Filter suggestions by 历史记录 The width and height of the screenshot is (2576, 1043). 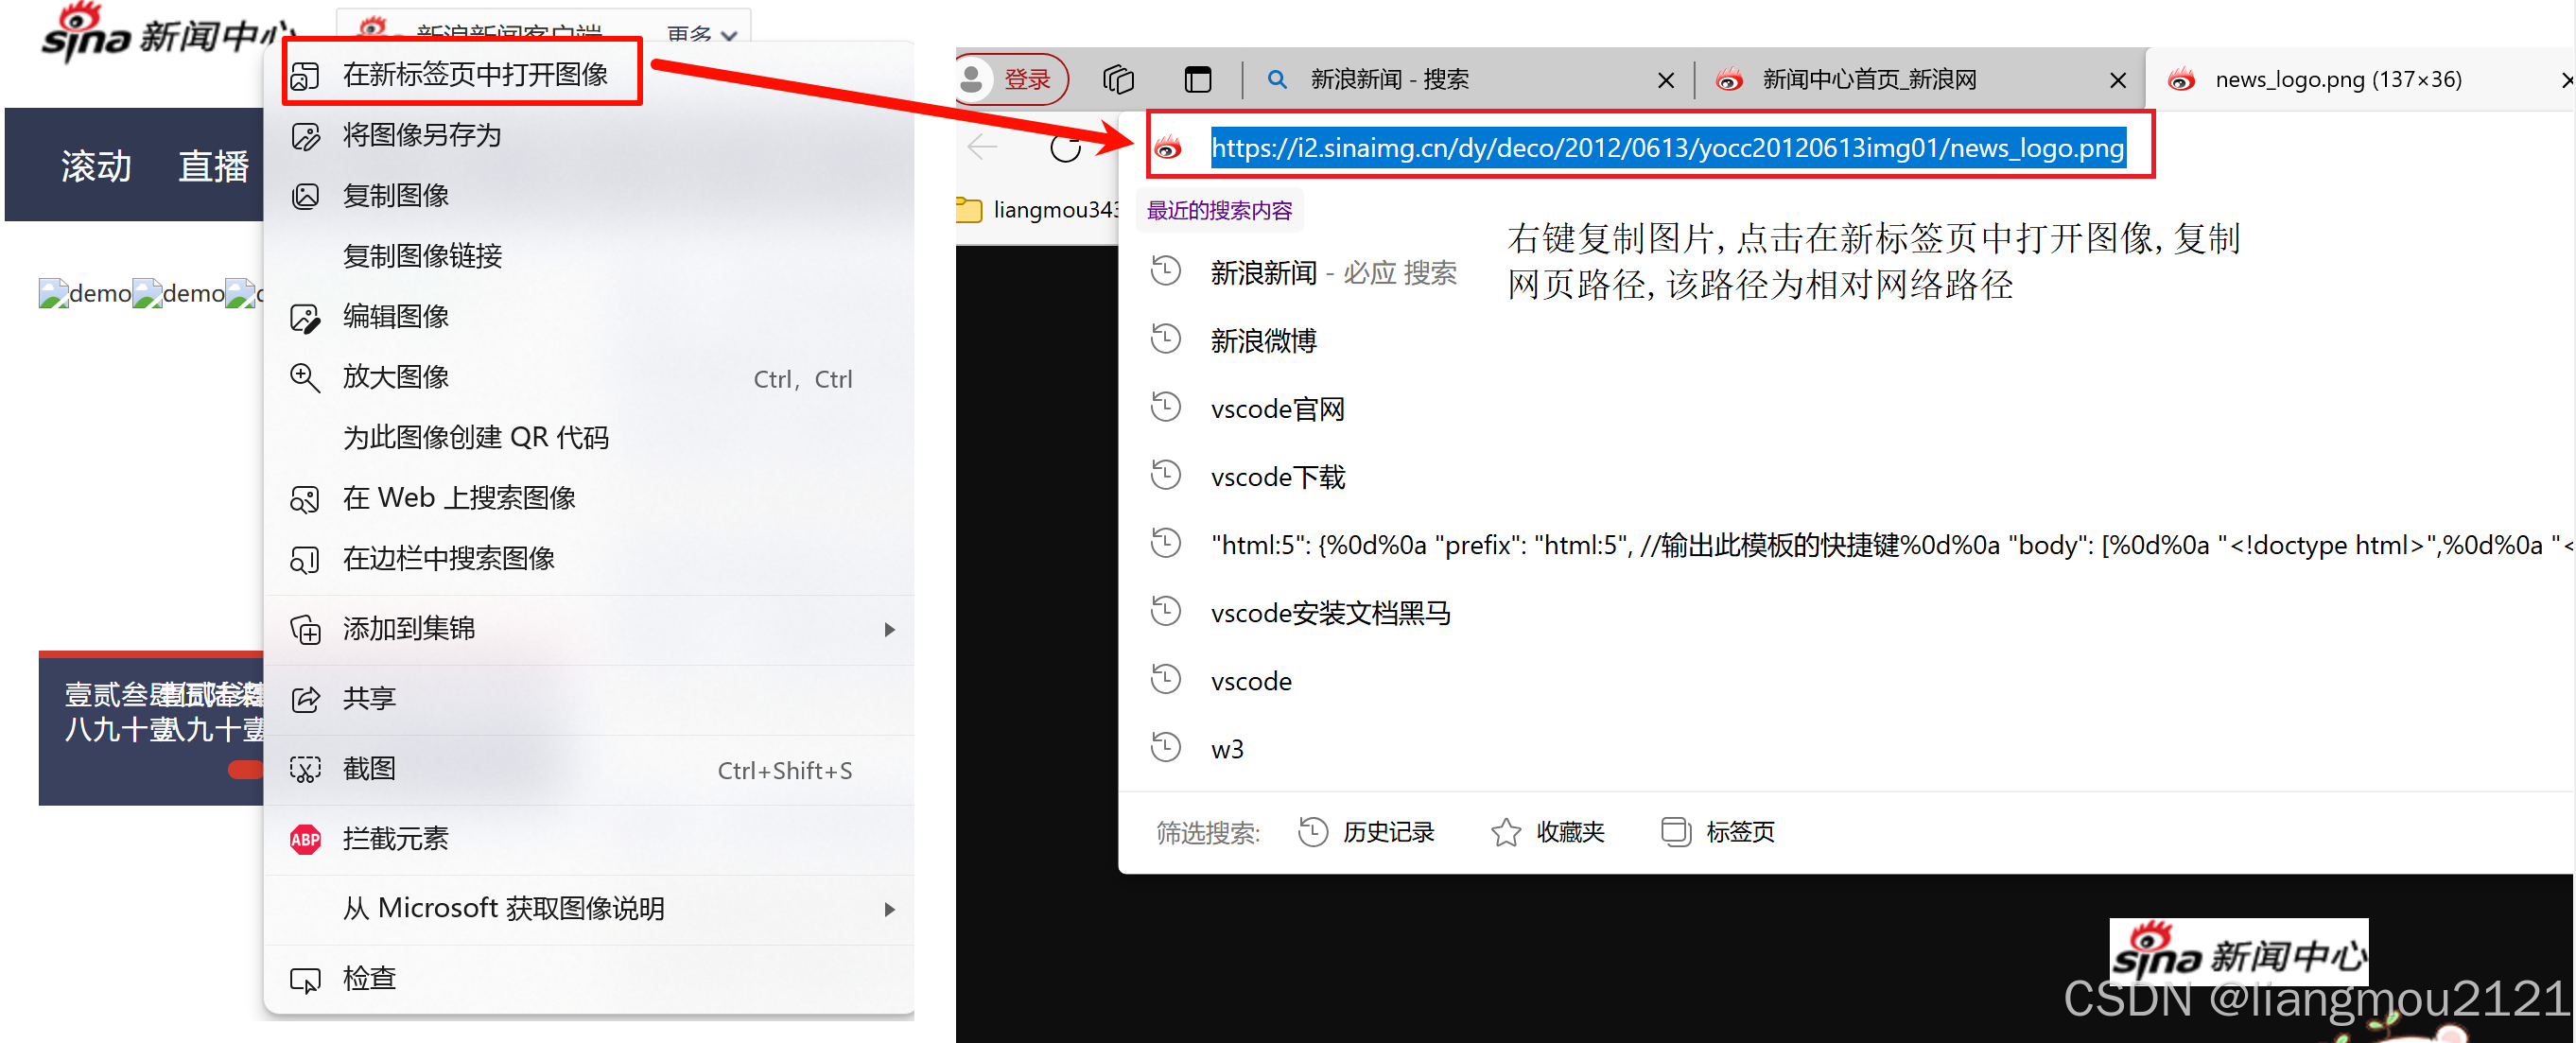(x=1367, y=832)
